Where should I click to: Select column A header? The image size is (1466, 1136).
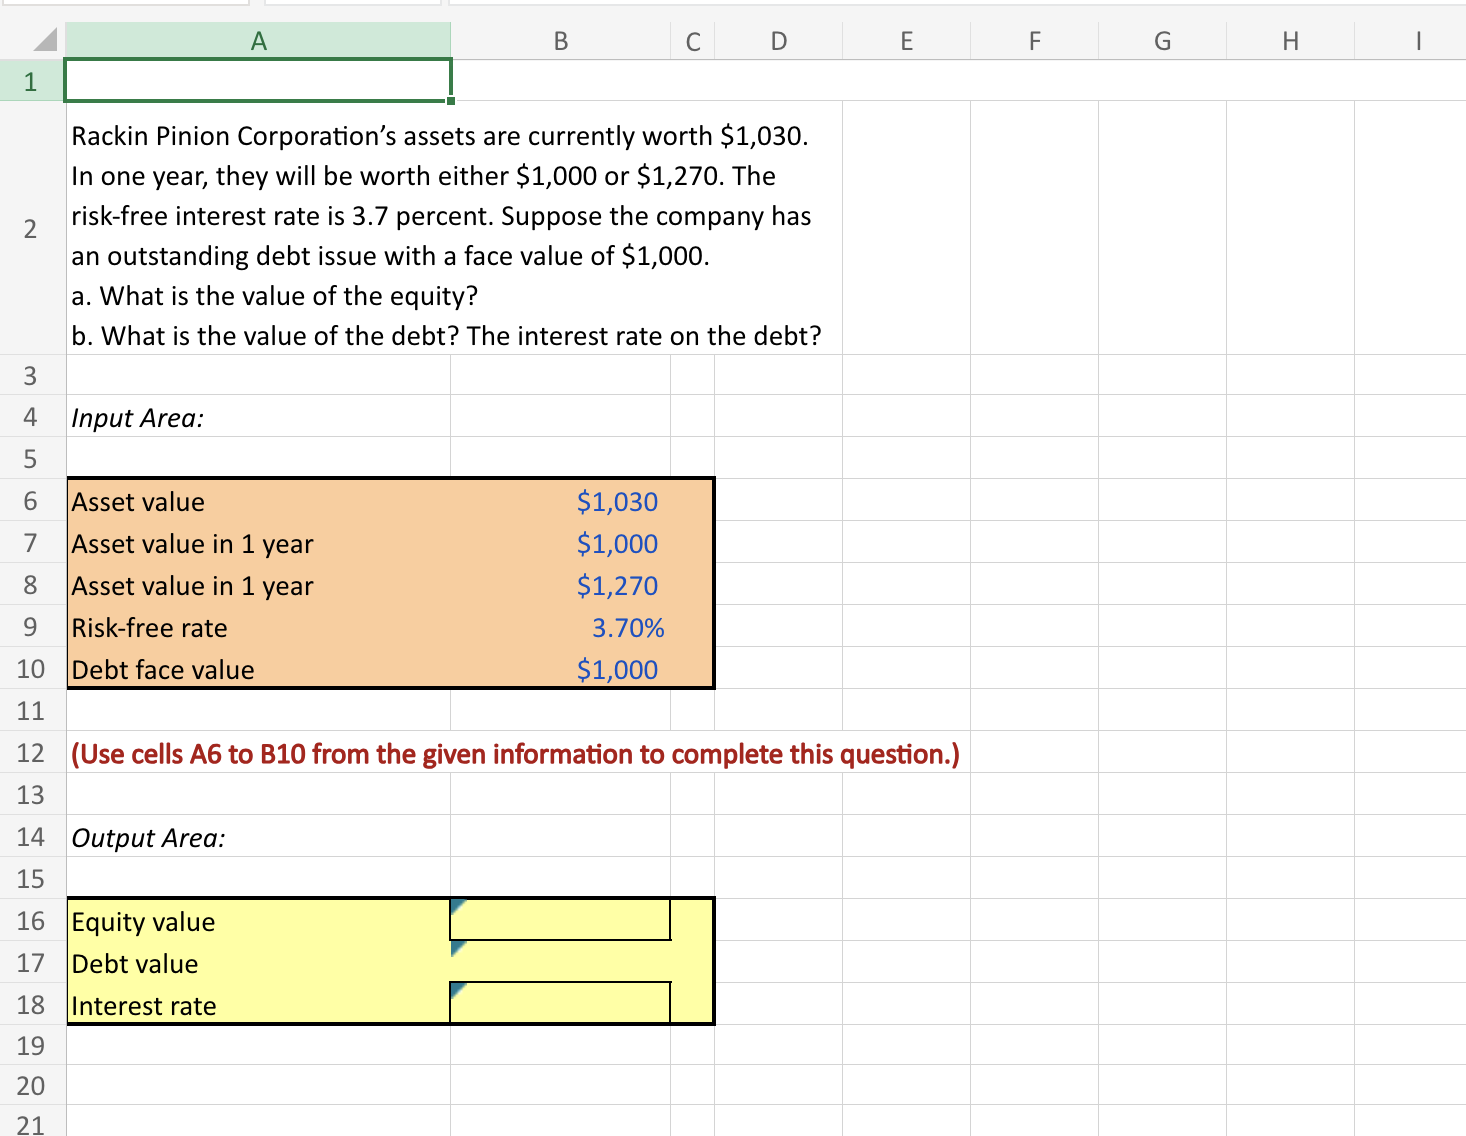click(258, 41)
